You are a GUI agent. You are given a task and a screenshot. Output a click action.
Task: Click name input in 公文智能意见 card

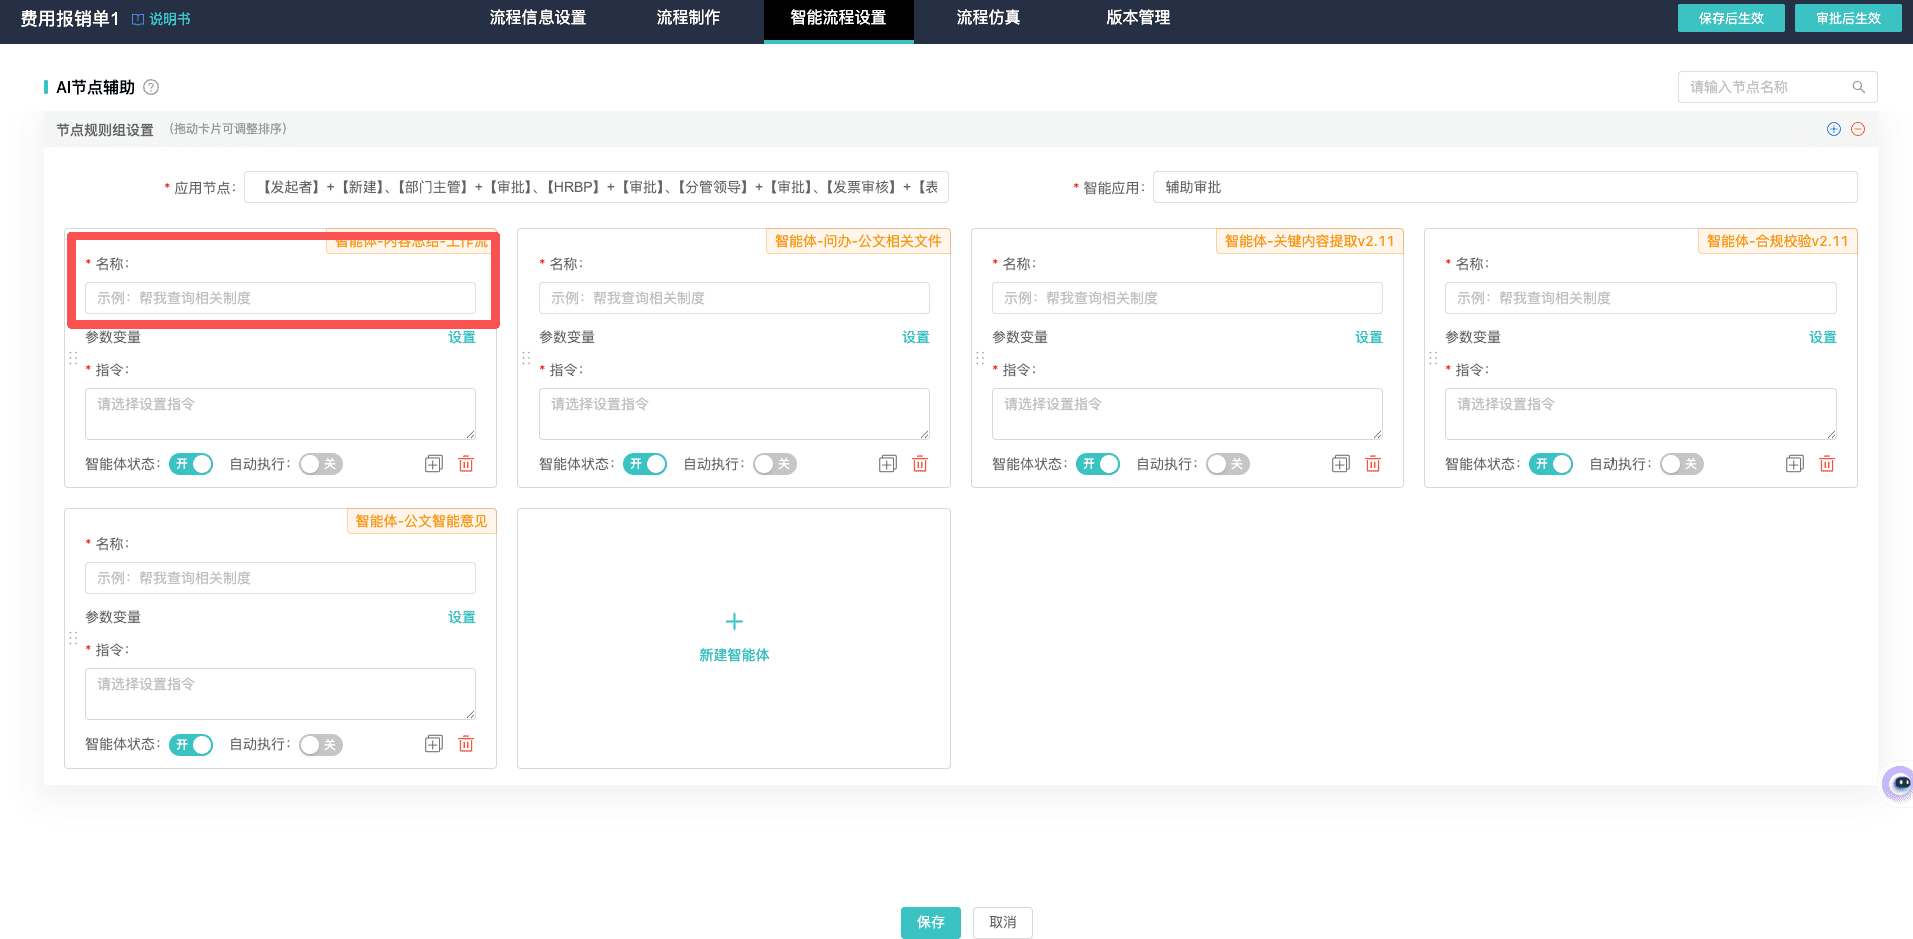click(280, 578)
